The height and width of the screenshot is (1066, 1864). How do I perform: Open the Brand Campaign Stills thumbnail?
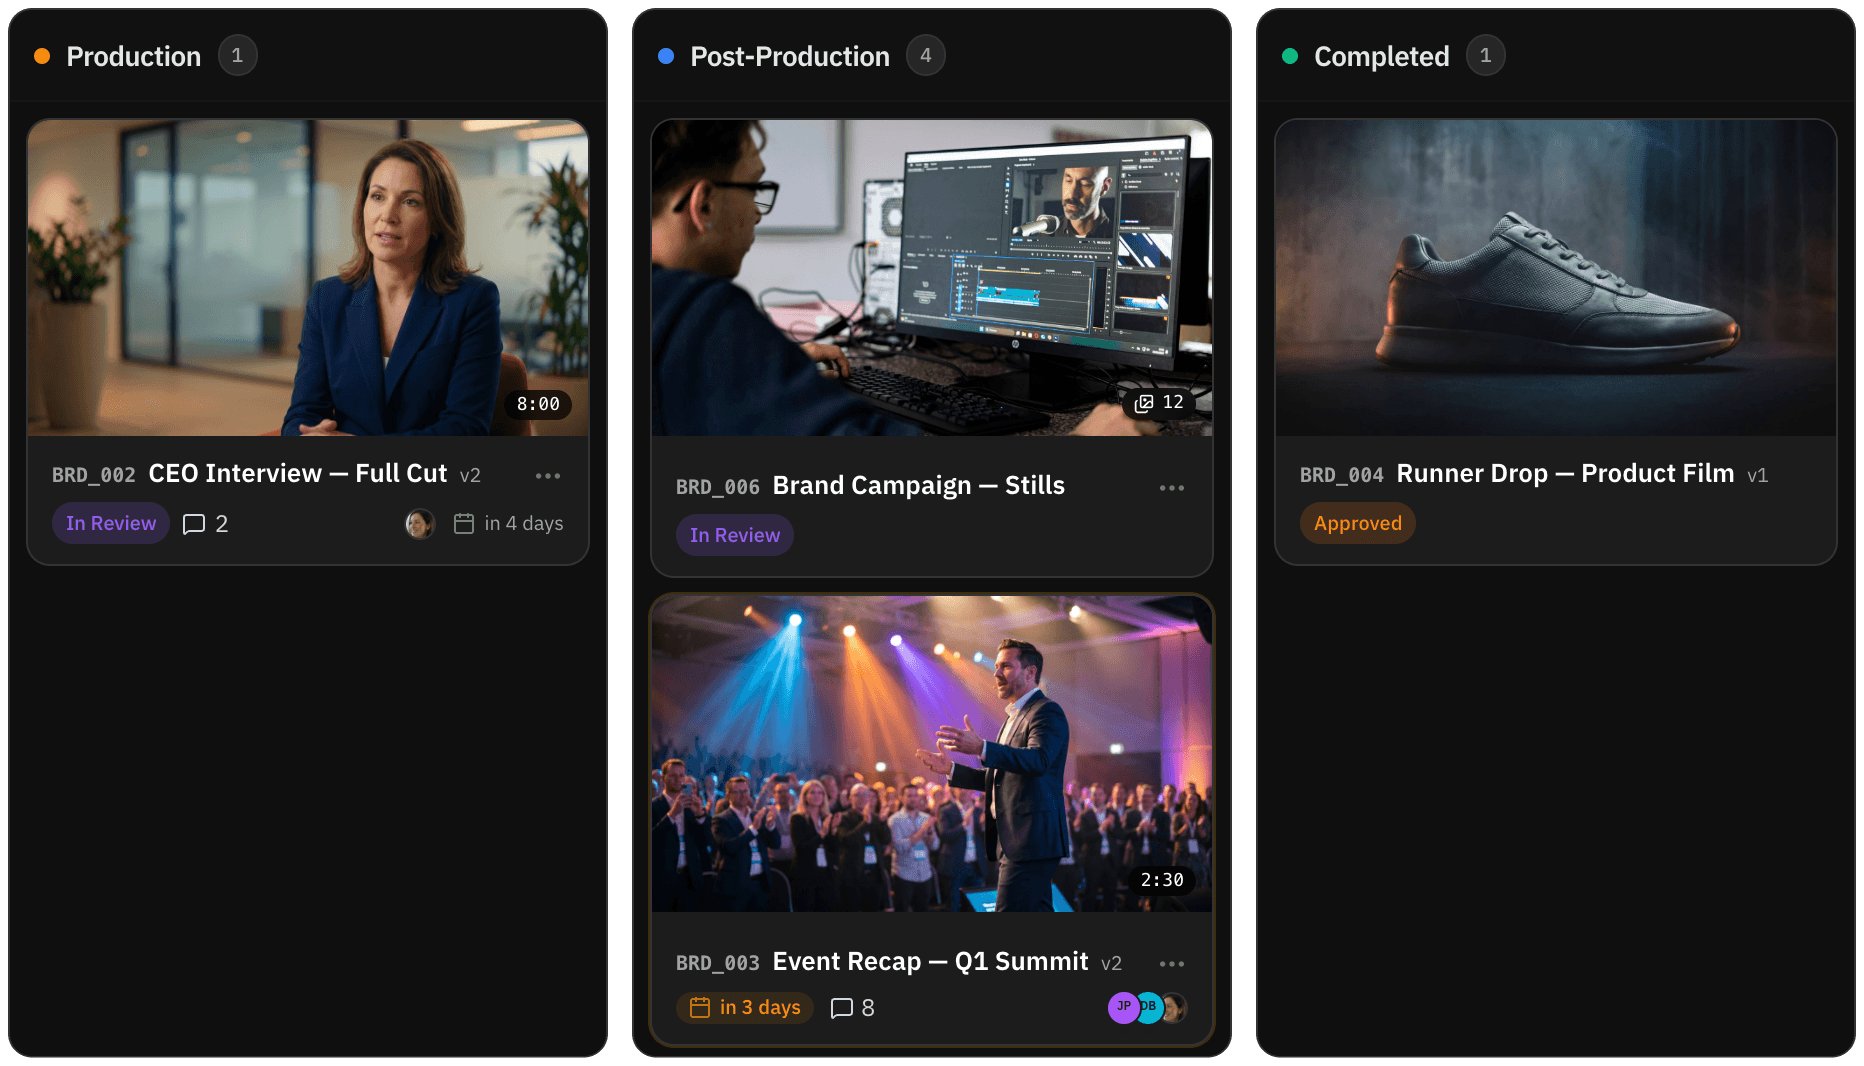[932, 278]
